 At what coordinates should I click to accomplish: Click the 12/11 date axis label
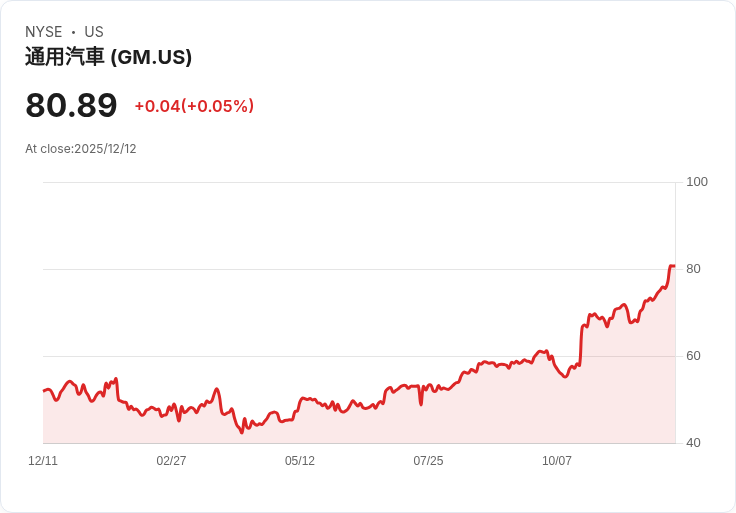click(x=43, y=461)
